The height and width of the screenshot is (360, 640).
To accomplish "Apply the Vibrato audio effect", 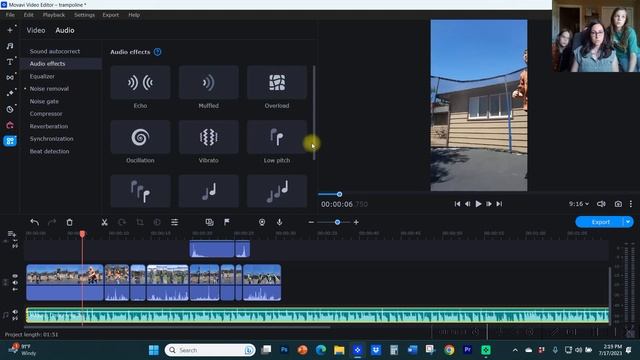I will pyautogui.click(x=209, y=137).
